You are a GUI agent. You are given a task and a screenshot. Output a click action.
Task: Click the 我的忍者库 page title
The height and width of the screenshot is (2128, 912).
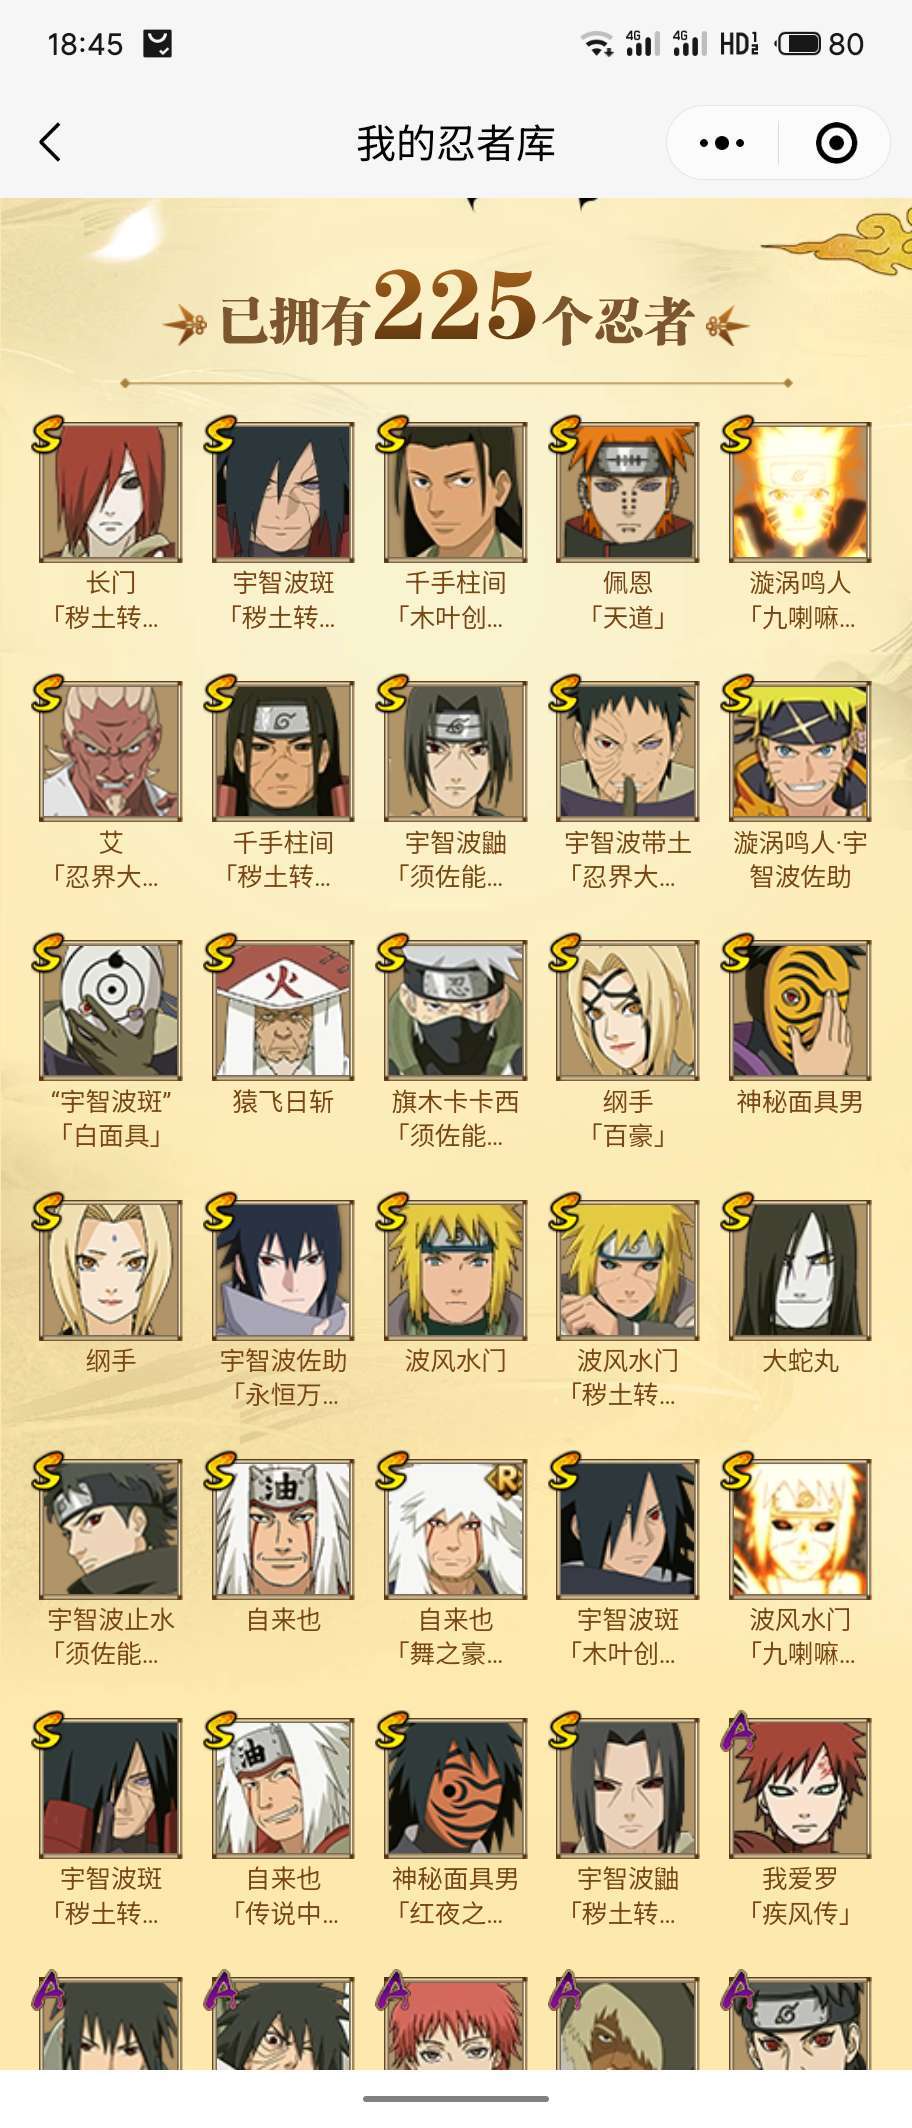456,143
